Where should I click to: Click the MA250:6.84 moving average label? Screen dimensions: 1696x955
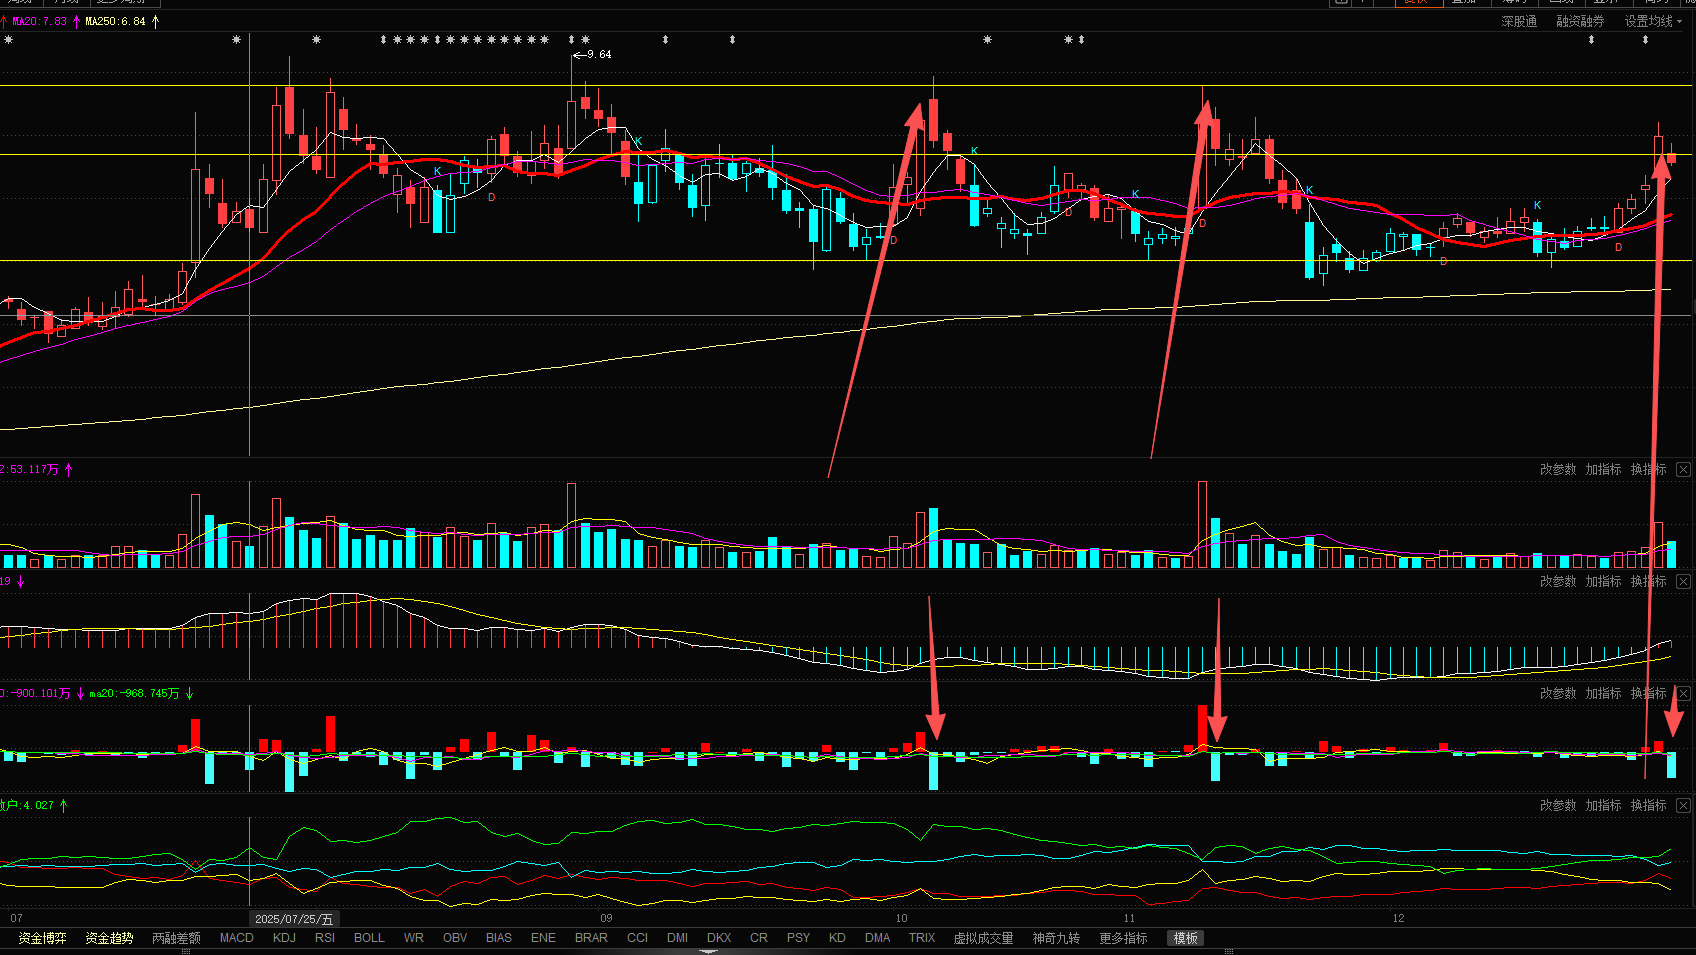point(115,21)
